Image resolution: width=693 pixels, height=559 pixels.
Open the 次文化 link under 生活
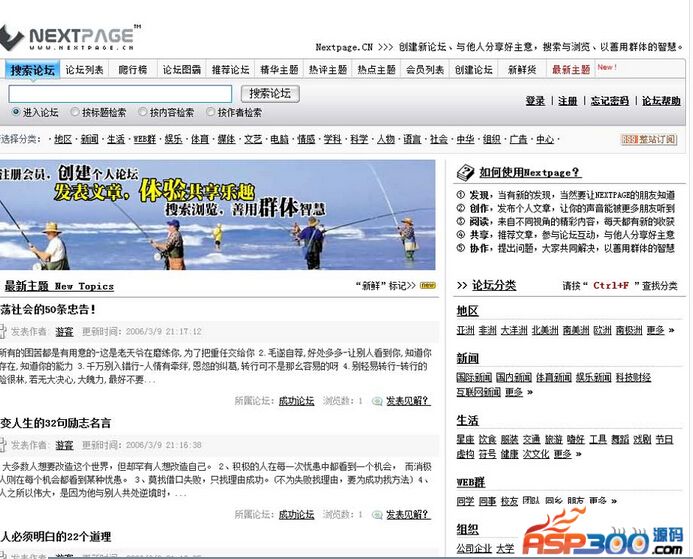[x=536, y=454]
